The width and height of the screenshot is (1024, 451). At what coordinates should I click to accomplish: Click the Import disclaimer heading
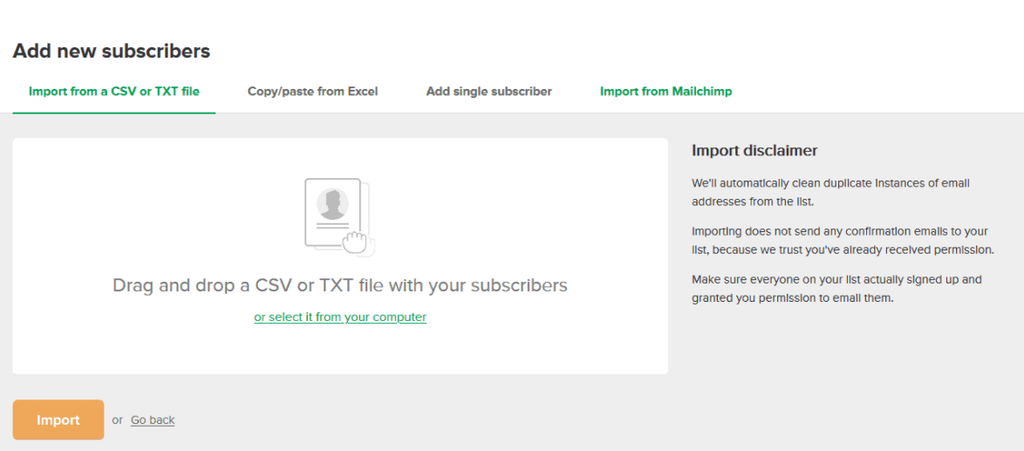point(754,151)
